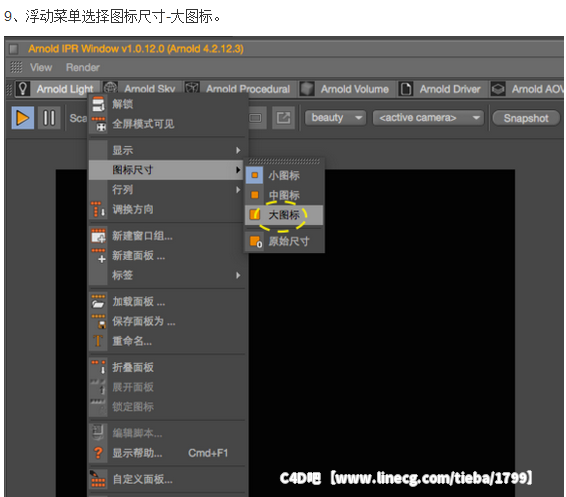This screenshot has width=566, height=497.
Task: Click the window grip menu icon beside View
Action: click(x=16, y=67)
